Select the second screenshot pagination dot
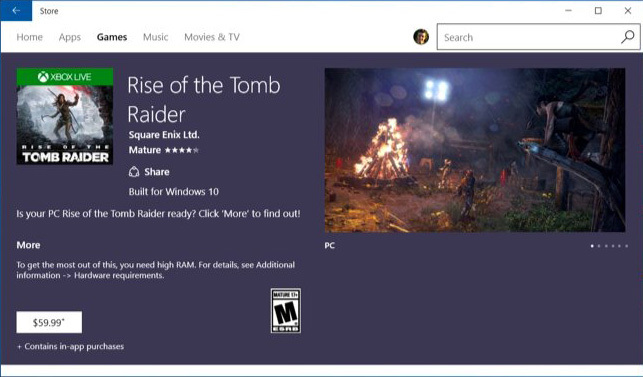Screen dimensions: 643x377 tap(599, 246)
